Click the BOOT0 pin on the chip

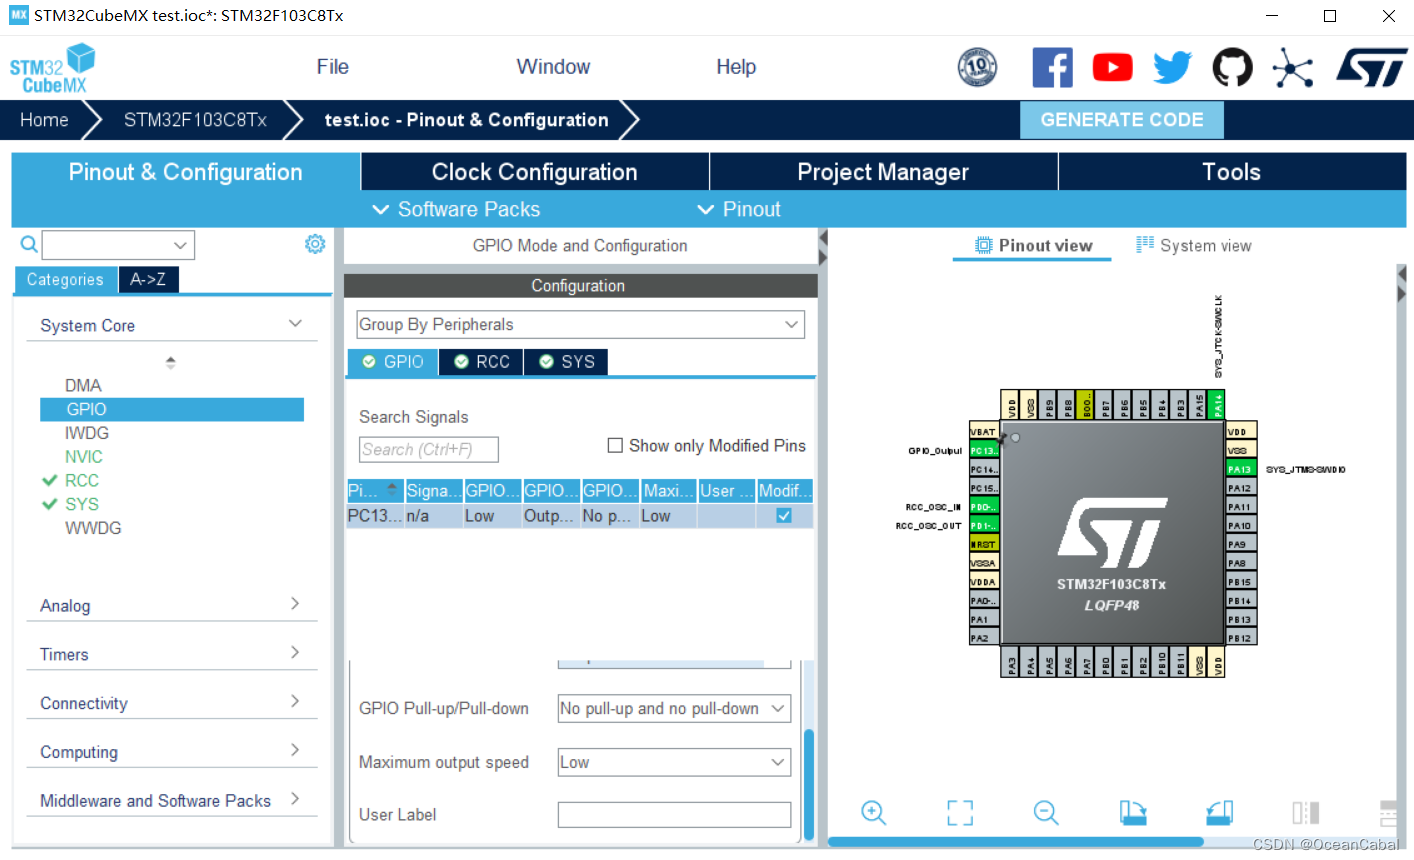[x=1086, y=405]
